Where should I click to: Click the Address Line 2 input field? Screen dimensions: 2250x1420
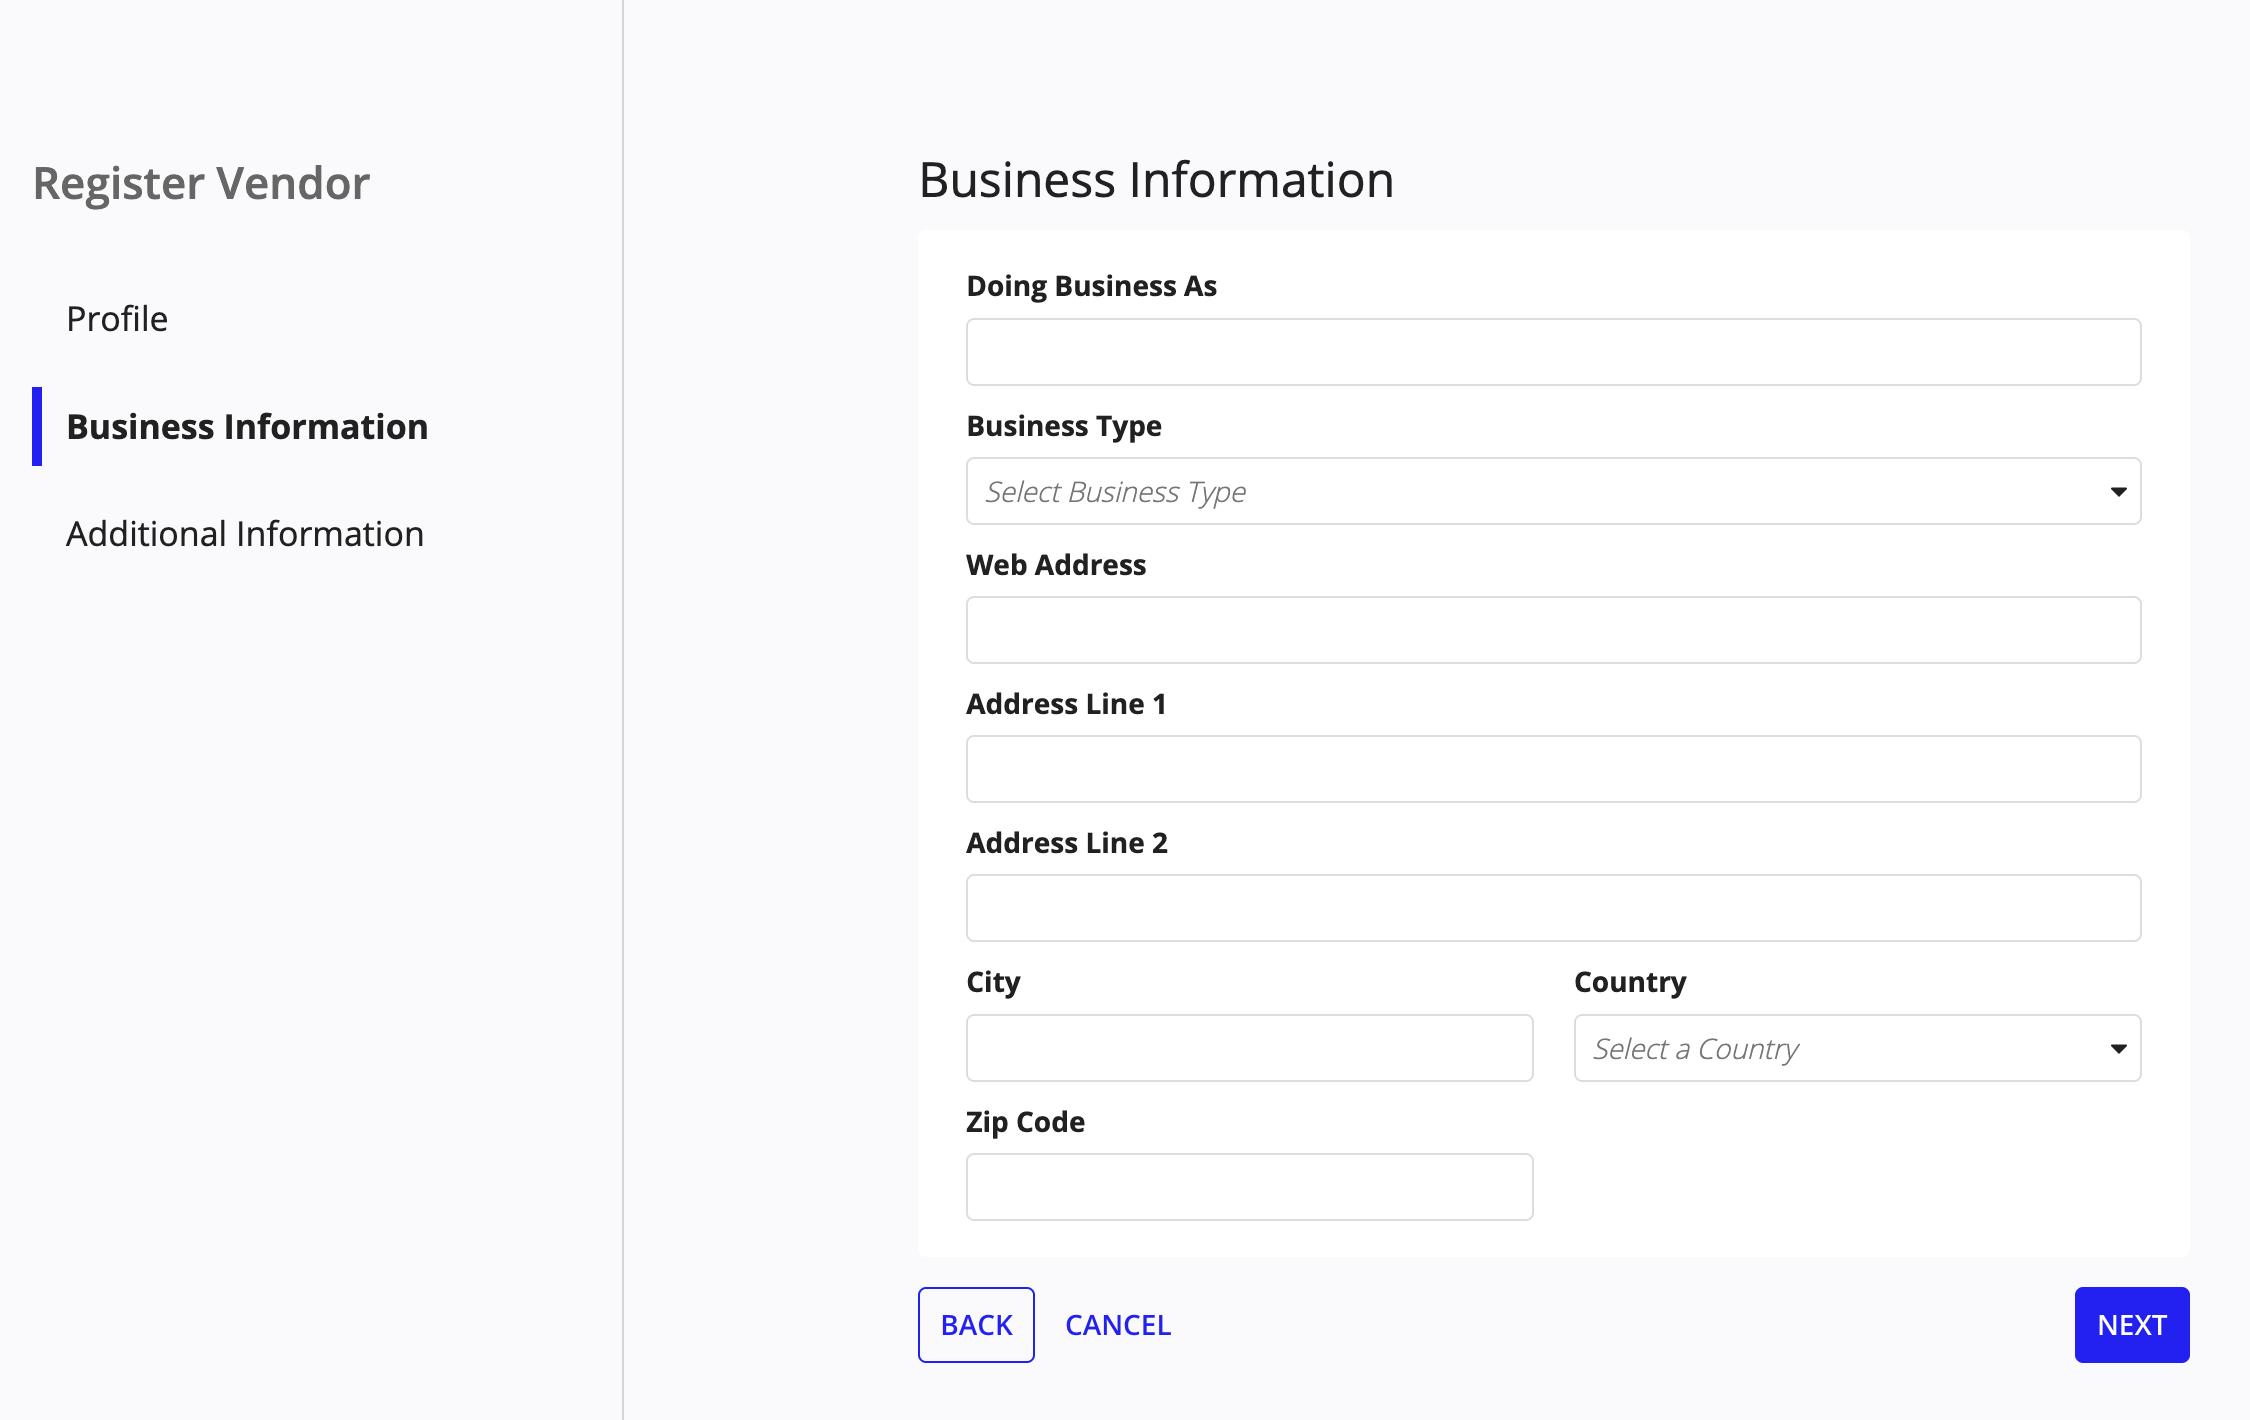coord(1553,908)
